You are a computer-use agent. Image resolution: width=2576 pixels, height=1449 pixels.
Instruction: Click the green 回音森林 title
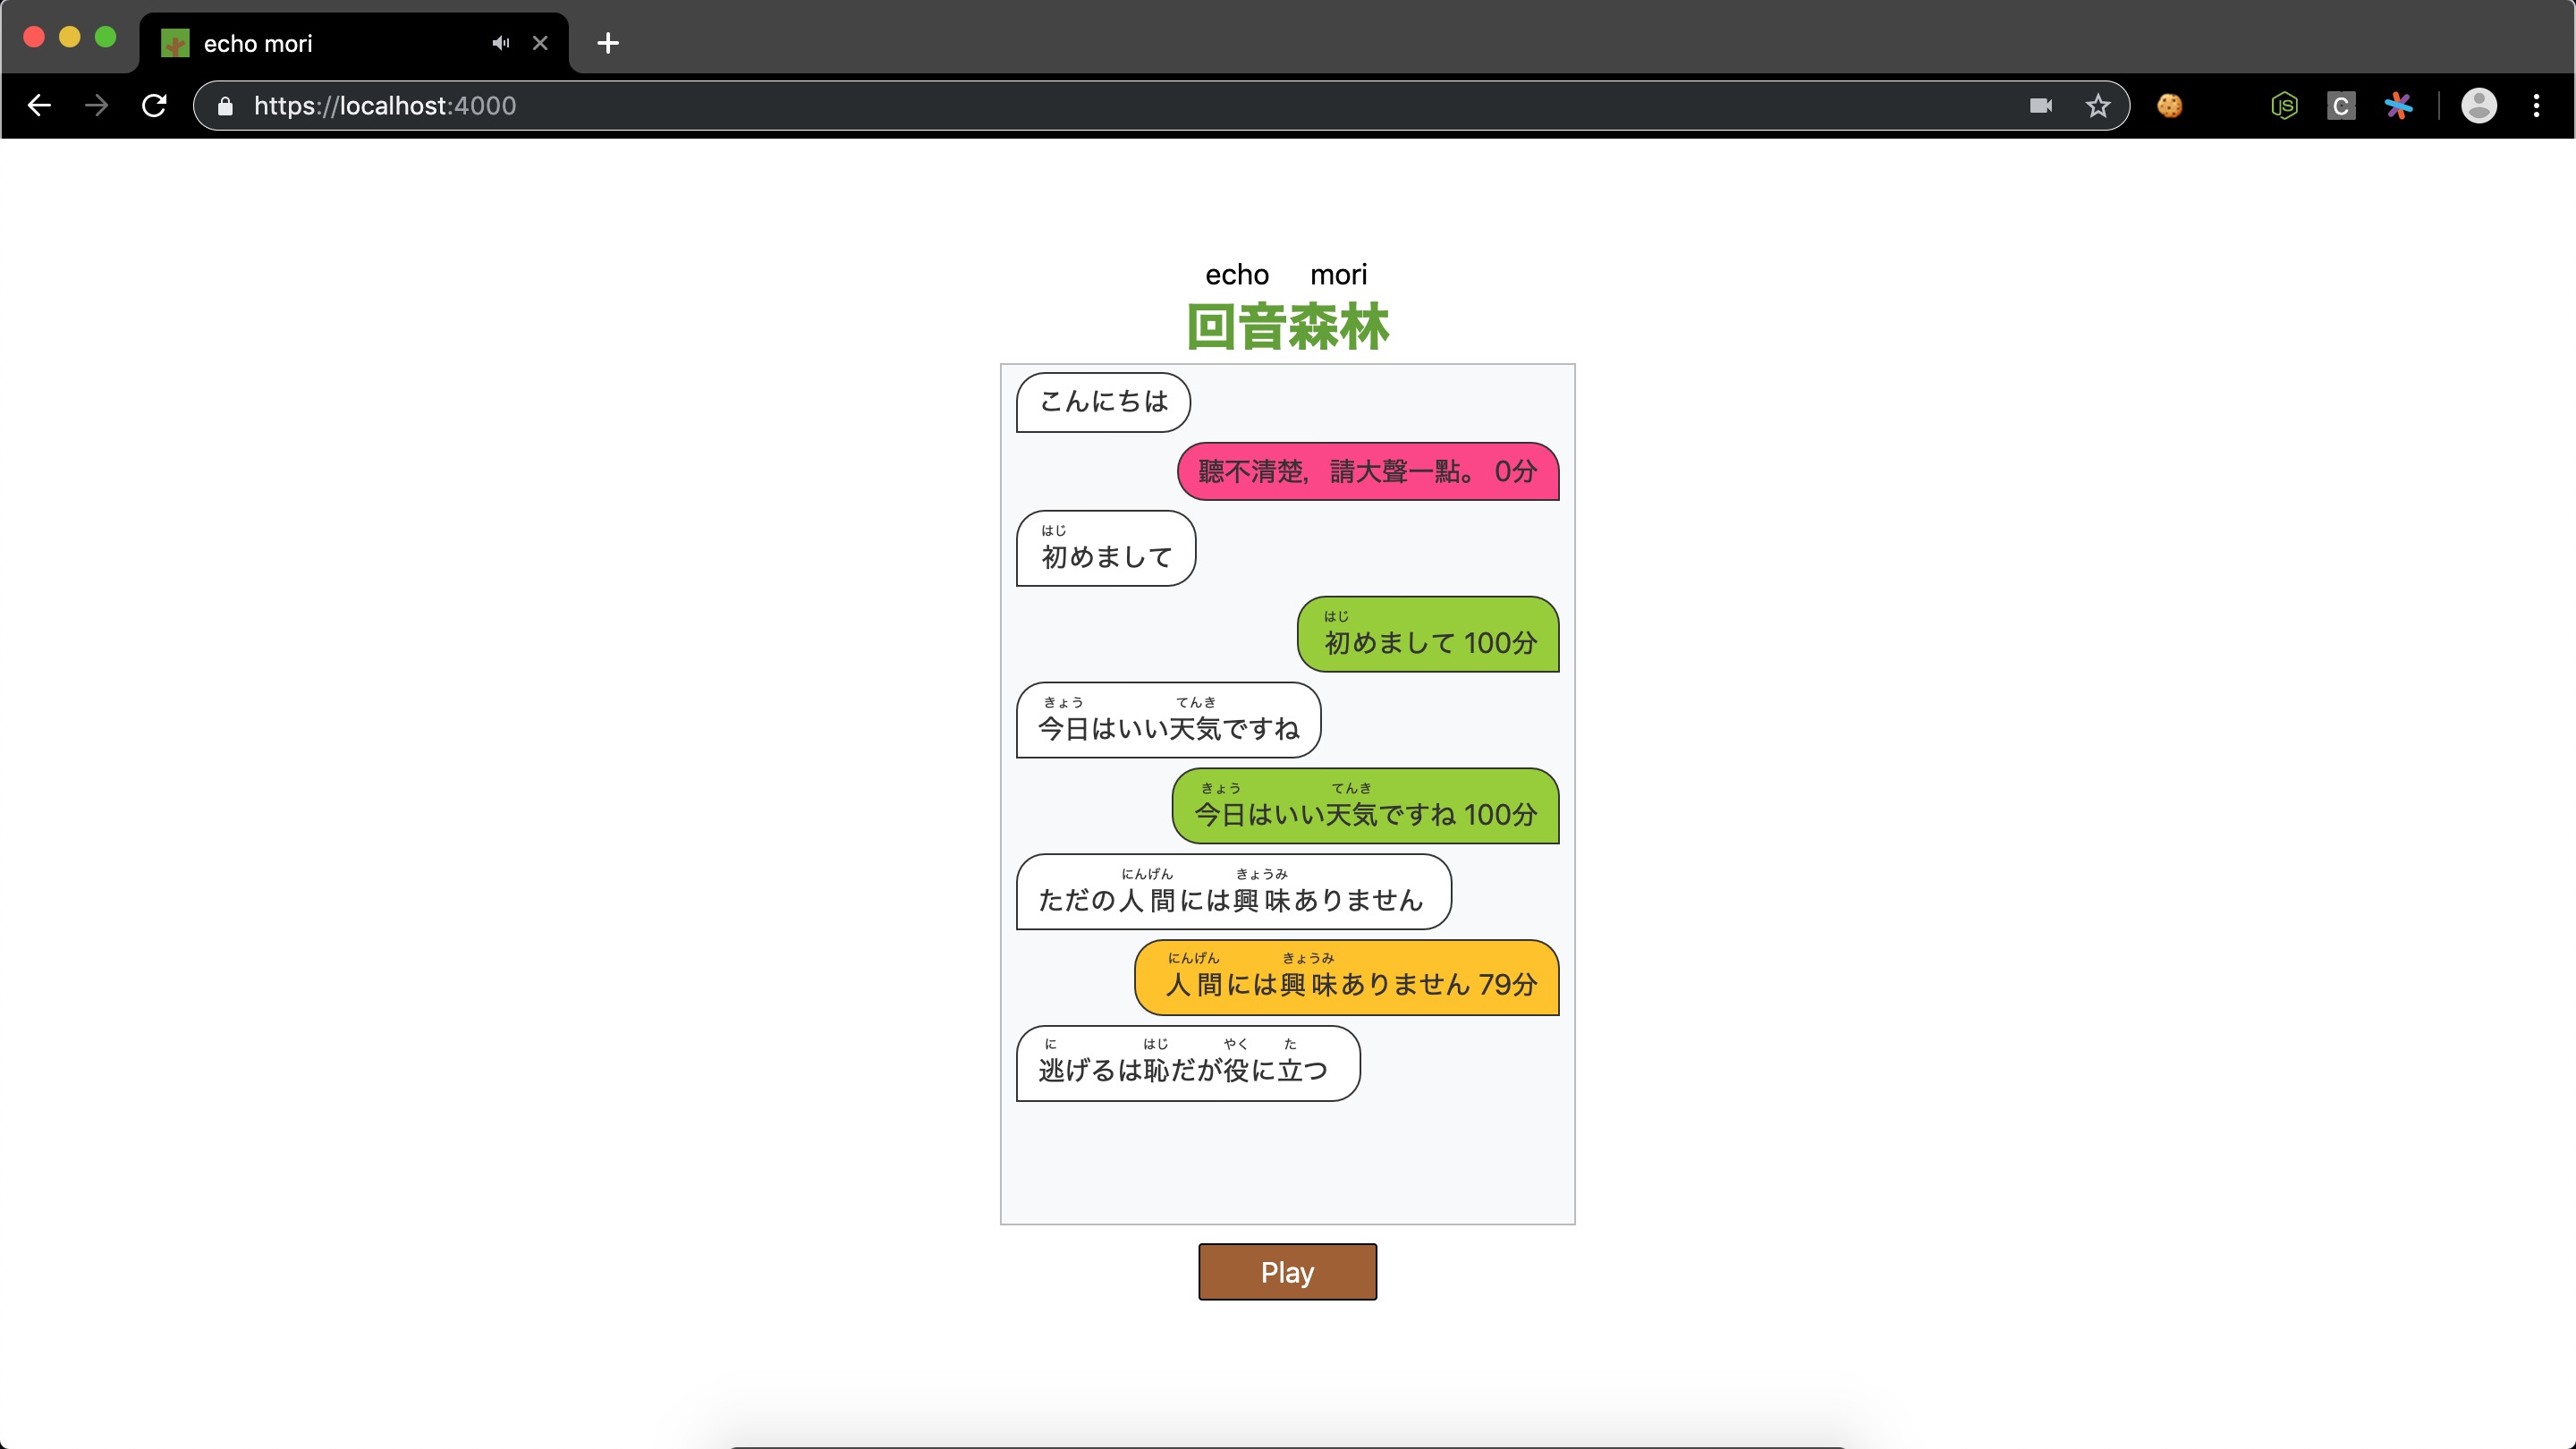click(x=1287, y=327)
